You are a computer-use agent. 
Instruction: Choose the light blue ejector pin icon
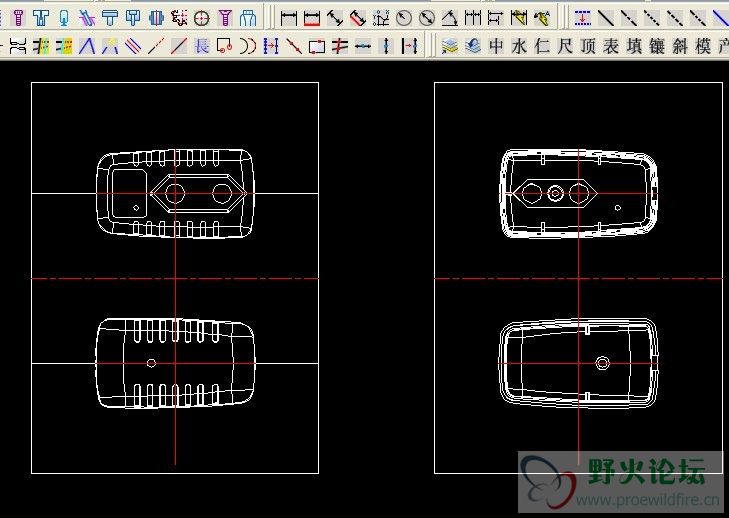click(64, 18)
